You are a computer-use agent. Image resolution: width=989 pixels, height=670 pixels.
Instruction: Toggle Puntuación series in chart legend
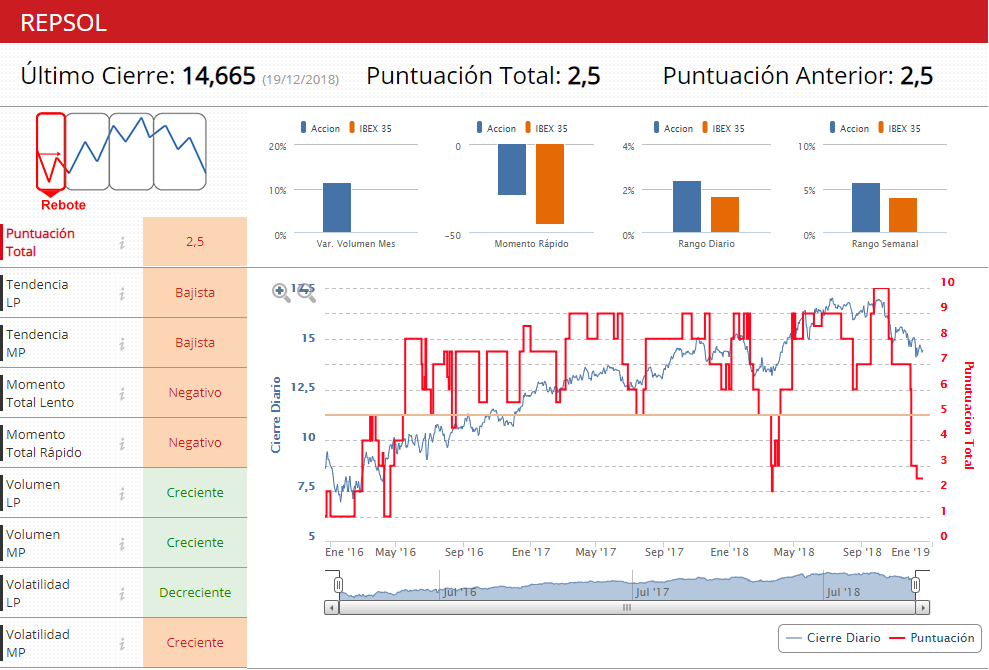click(932, 638)
